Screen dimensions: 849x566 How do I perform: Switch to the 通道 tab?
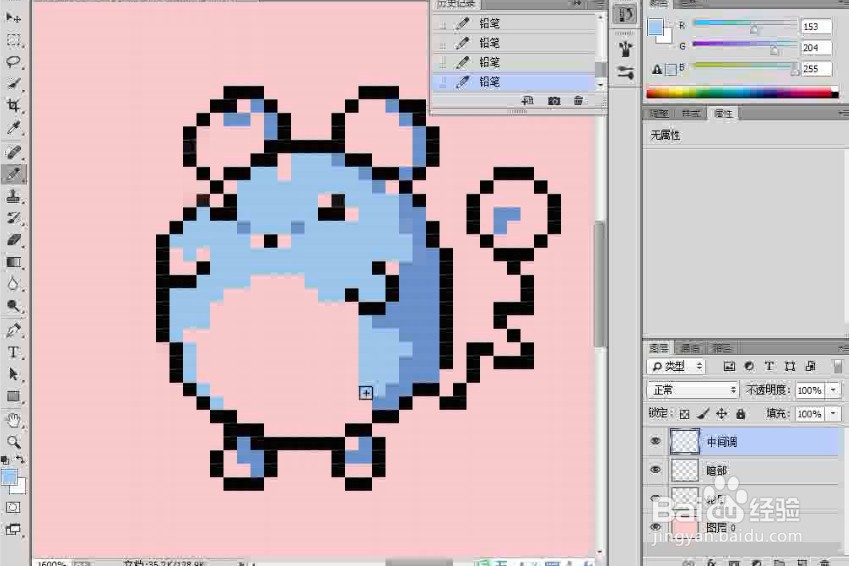(x=690, y=348)
